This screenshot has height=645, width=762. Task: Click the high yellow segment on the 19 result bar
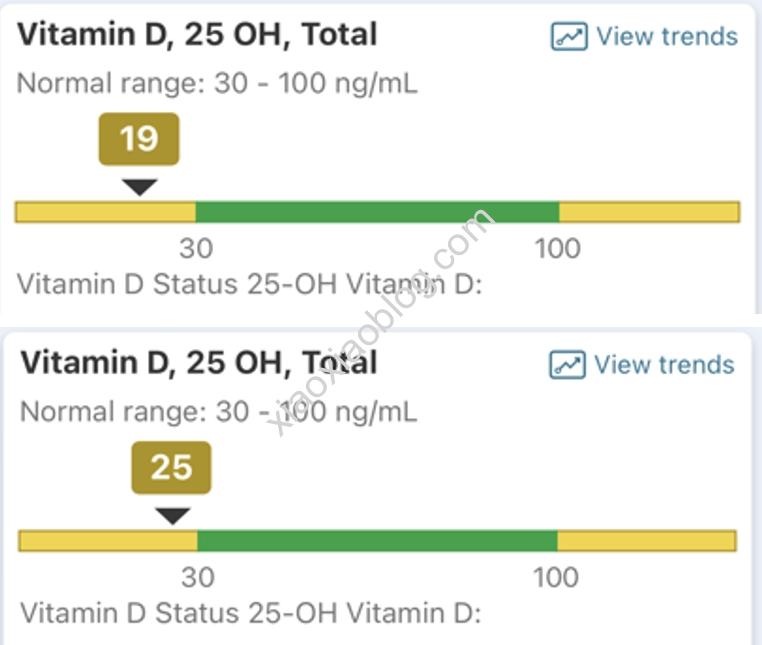649,212
